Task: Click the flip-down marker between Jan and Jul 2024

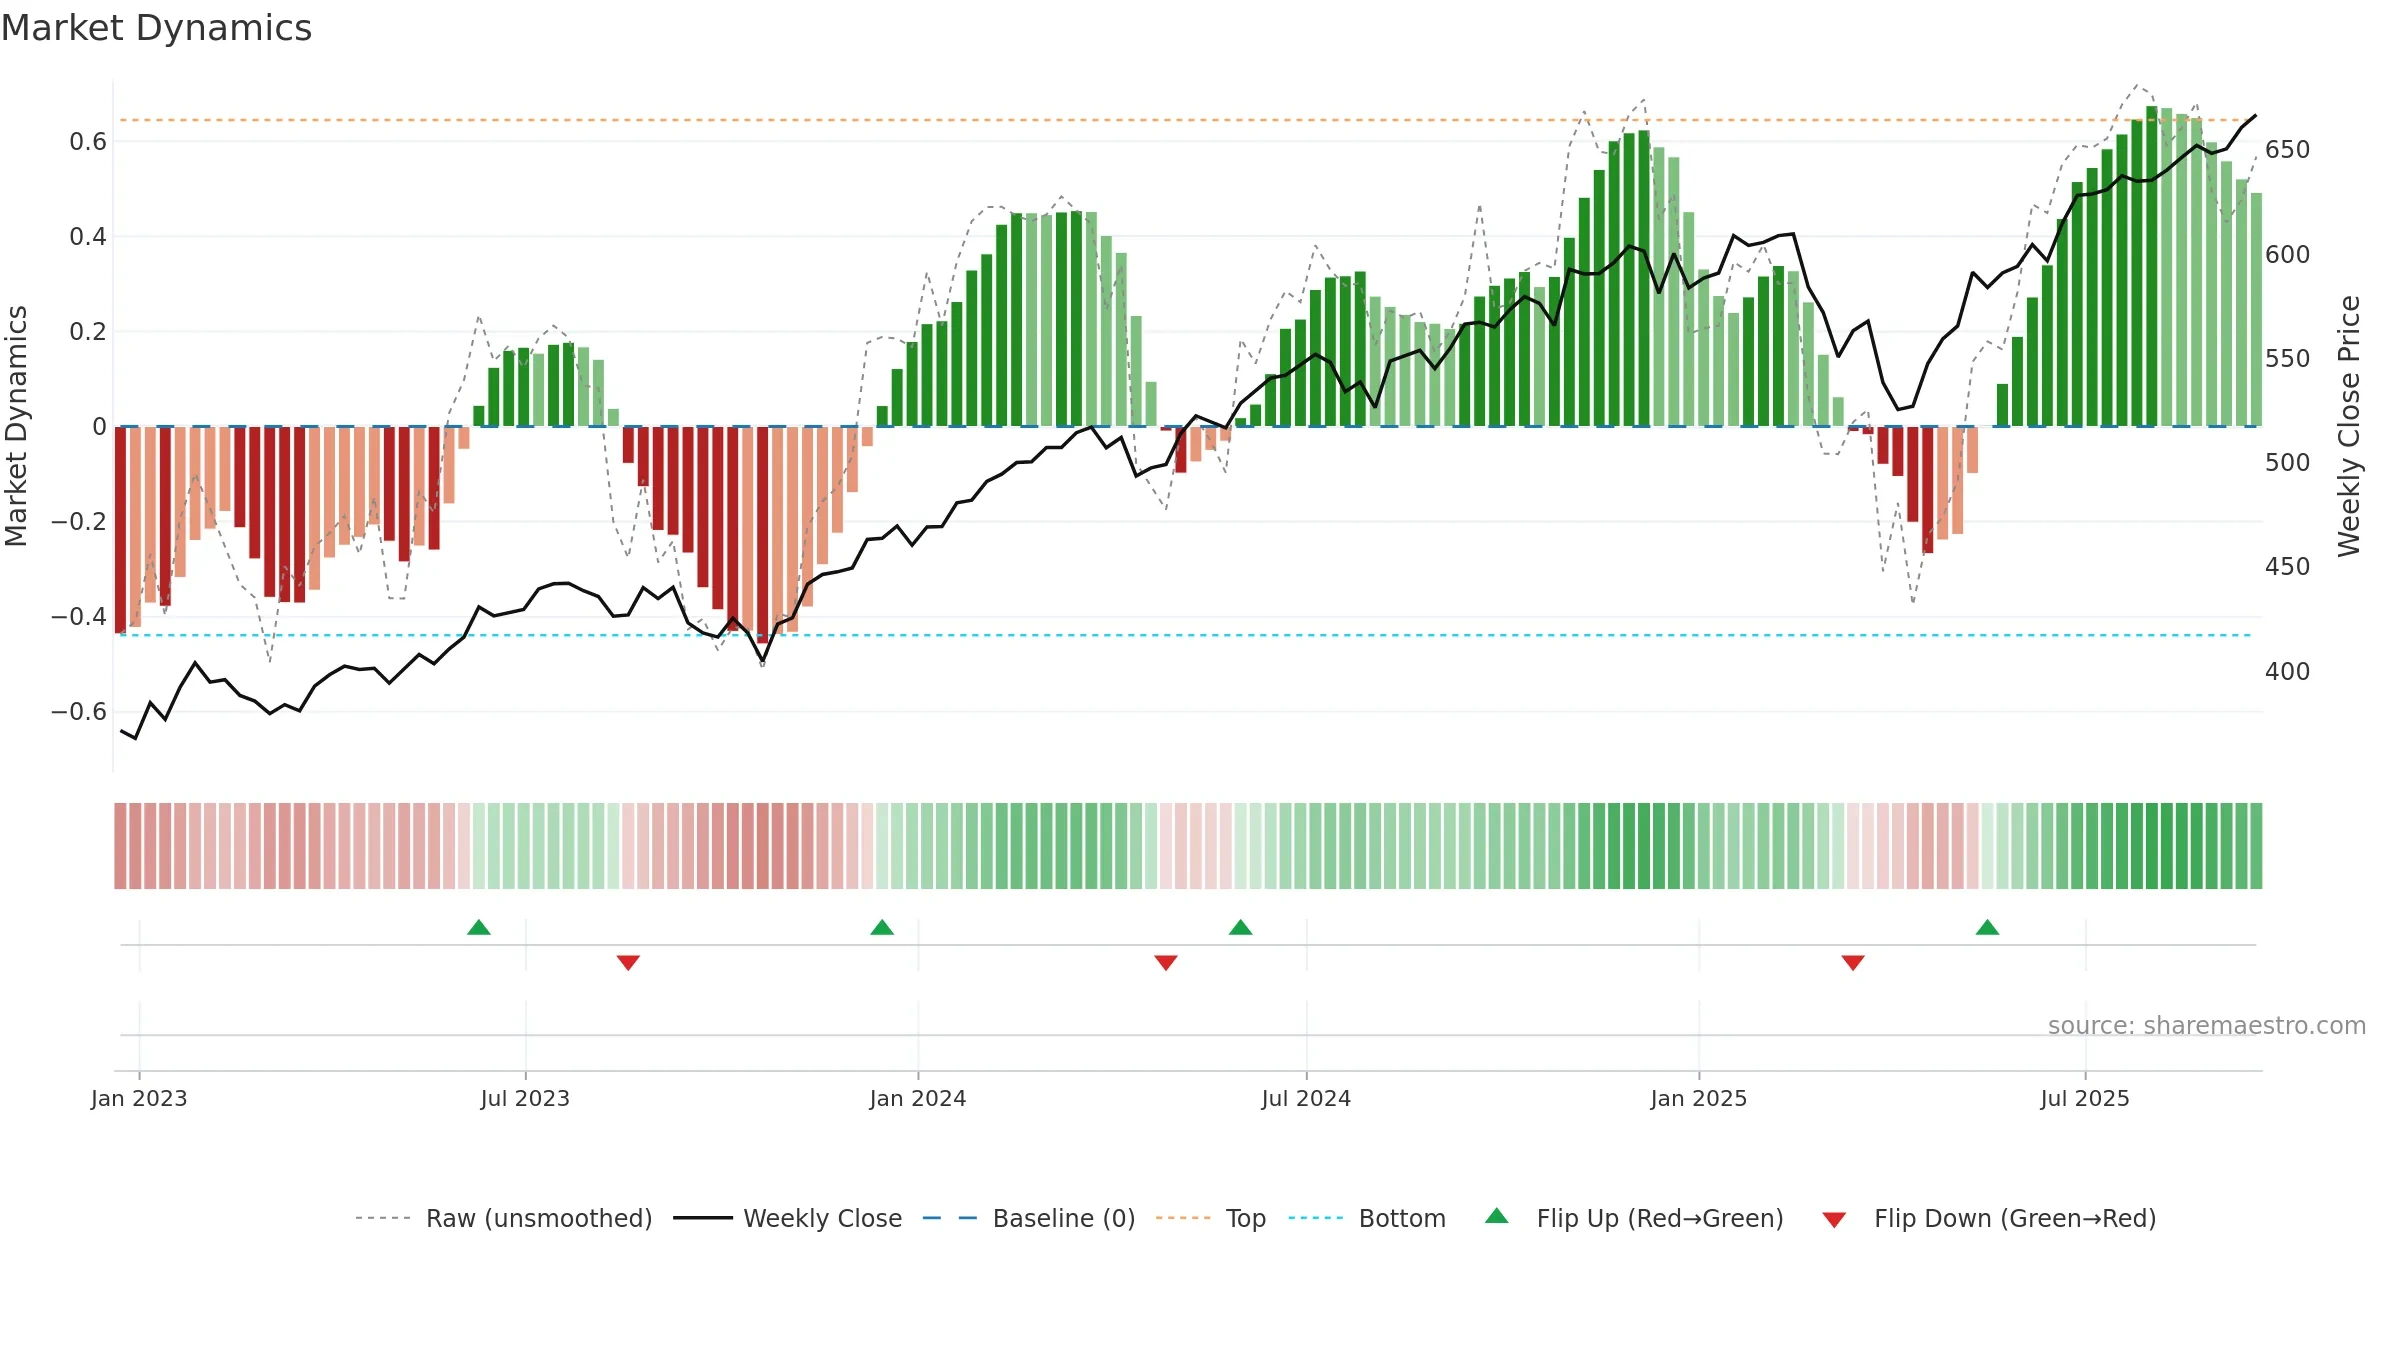Action: coord(1166,963)
